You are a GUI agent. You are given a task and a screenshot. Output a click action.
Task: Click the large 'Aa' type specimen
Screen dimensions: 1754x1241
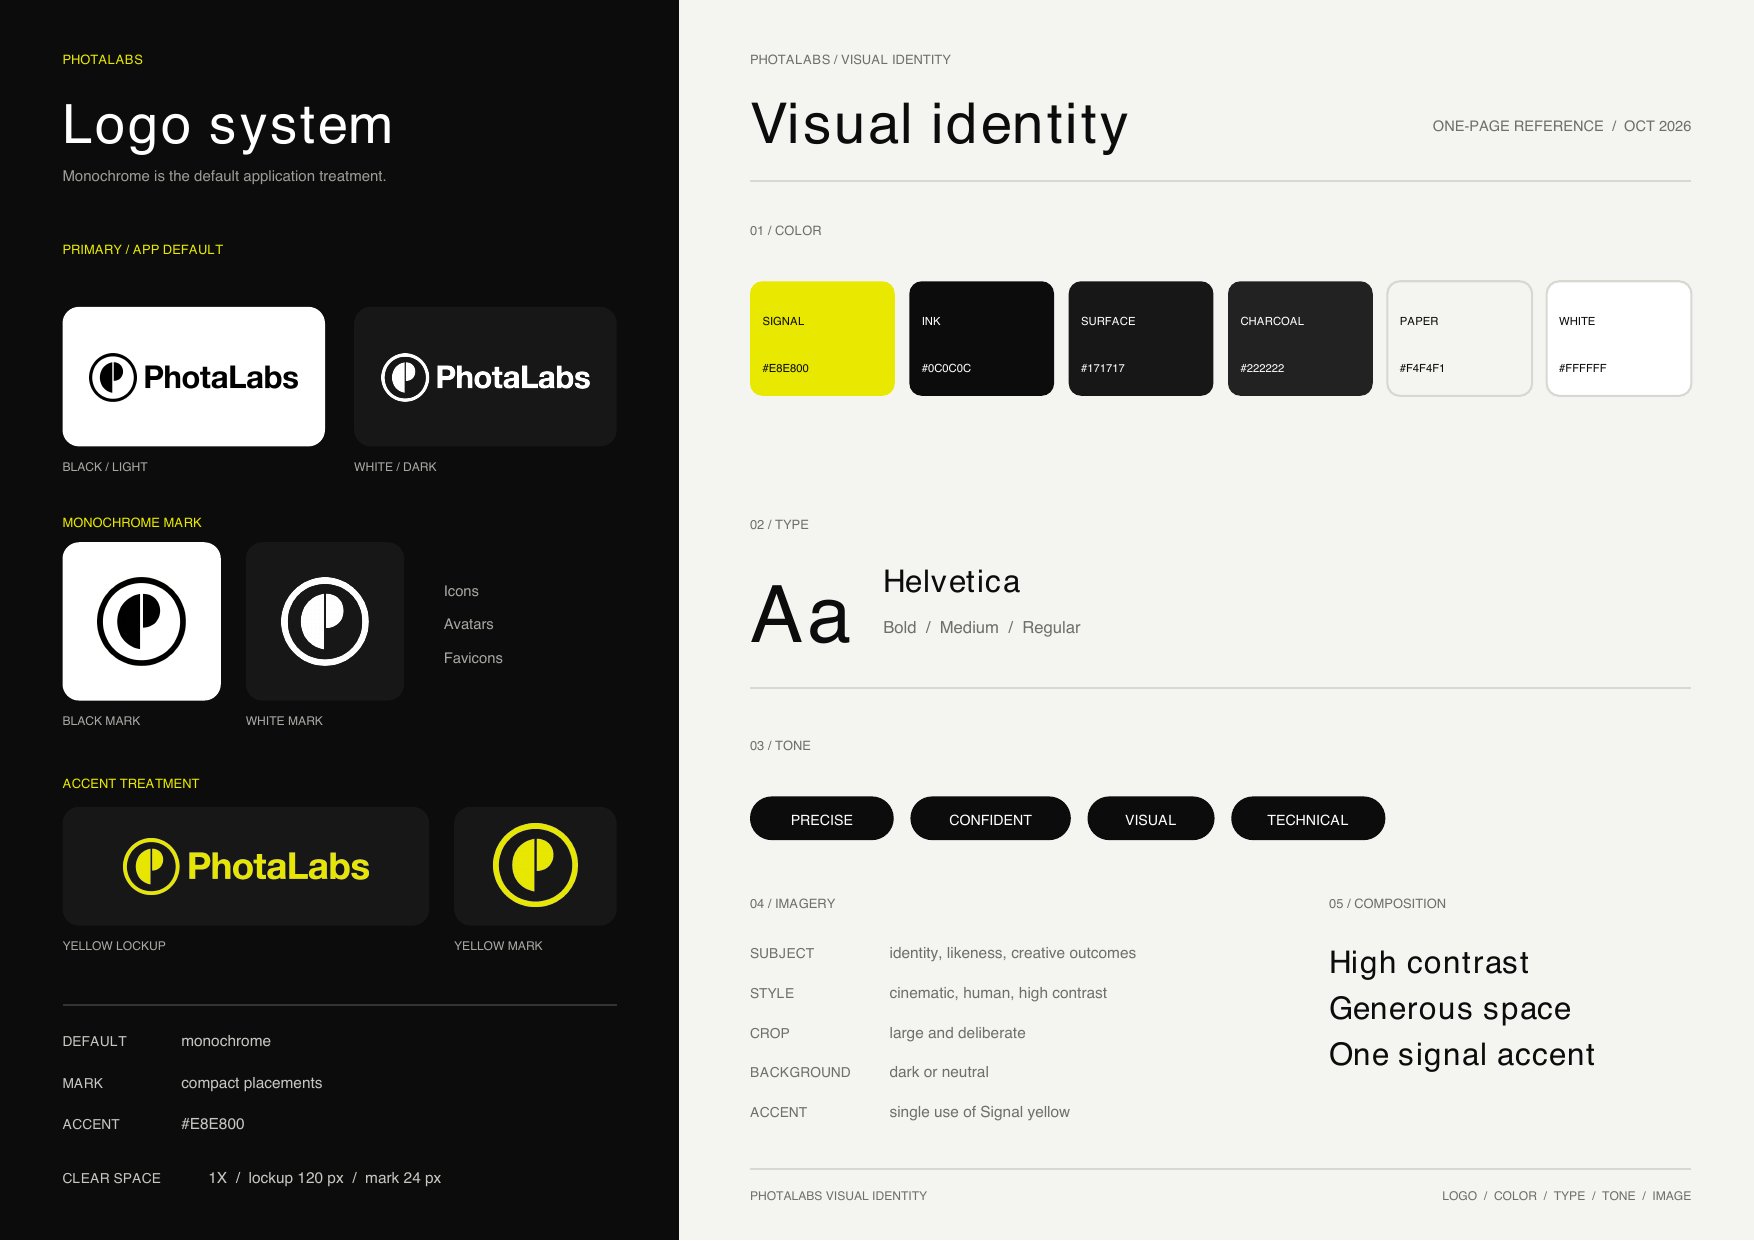coord(801,615)
